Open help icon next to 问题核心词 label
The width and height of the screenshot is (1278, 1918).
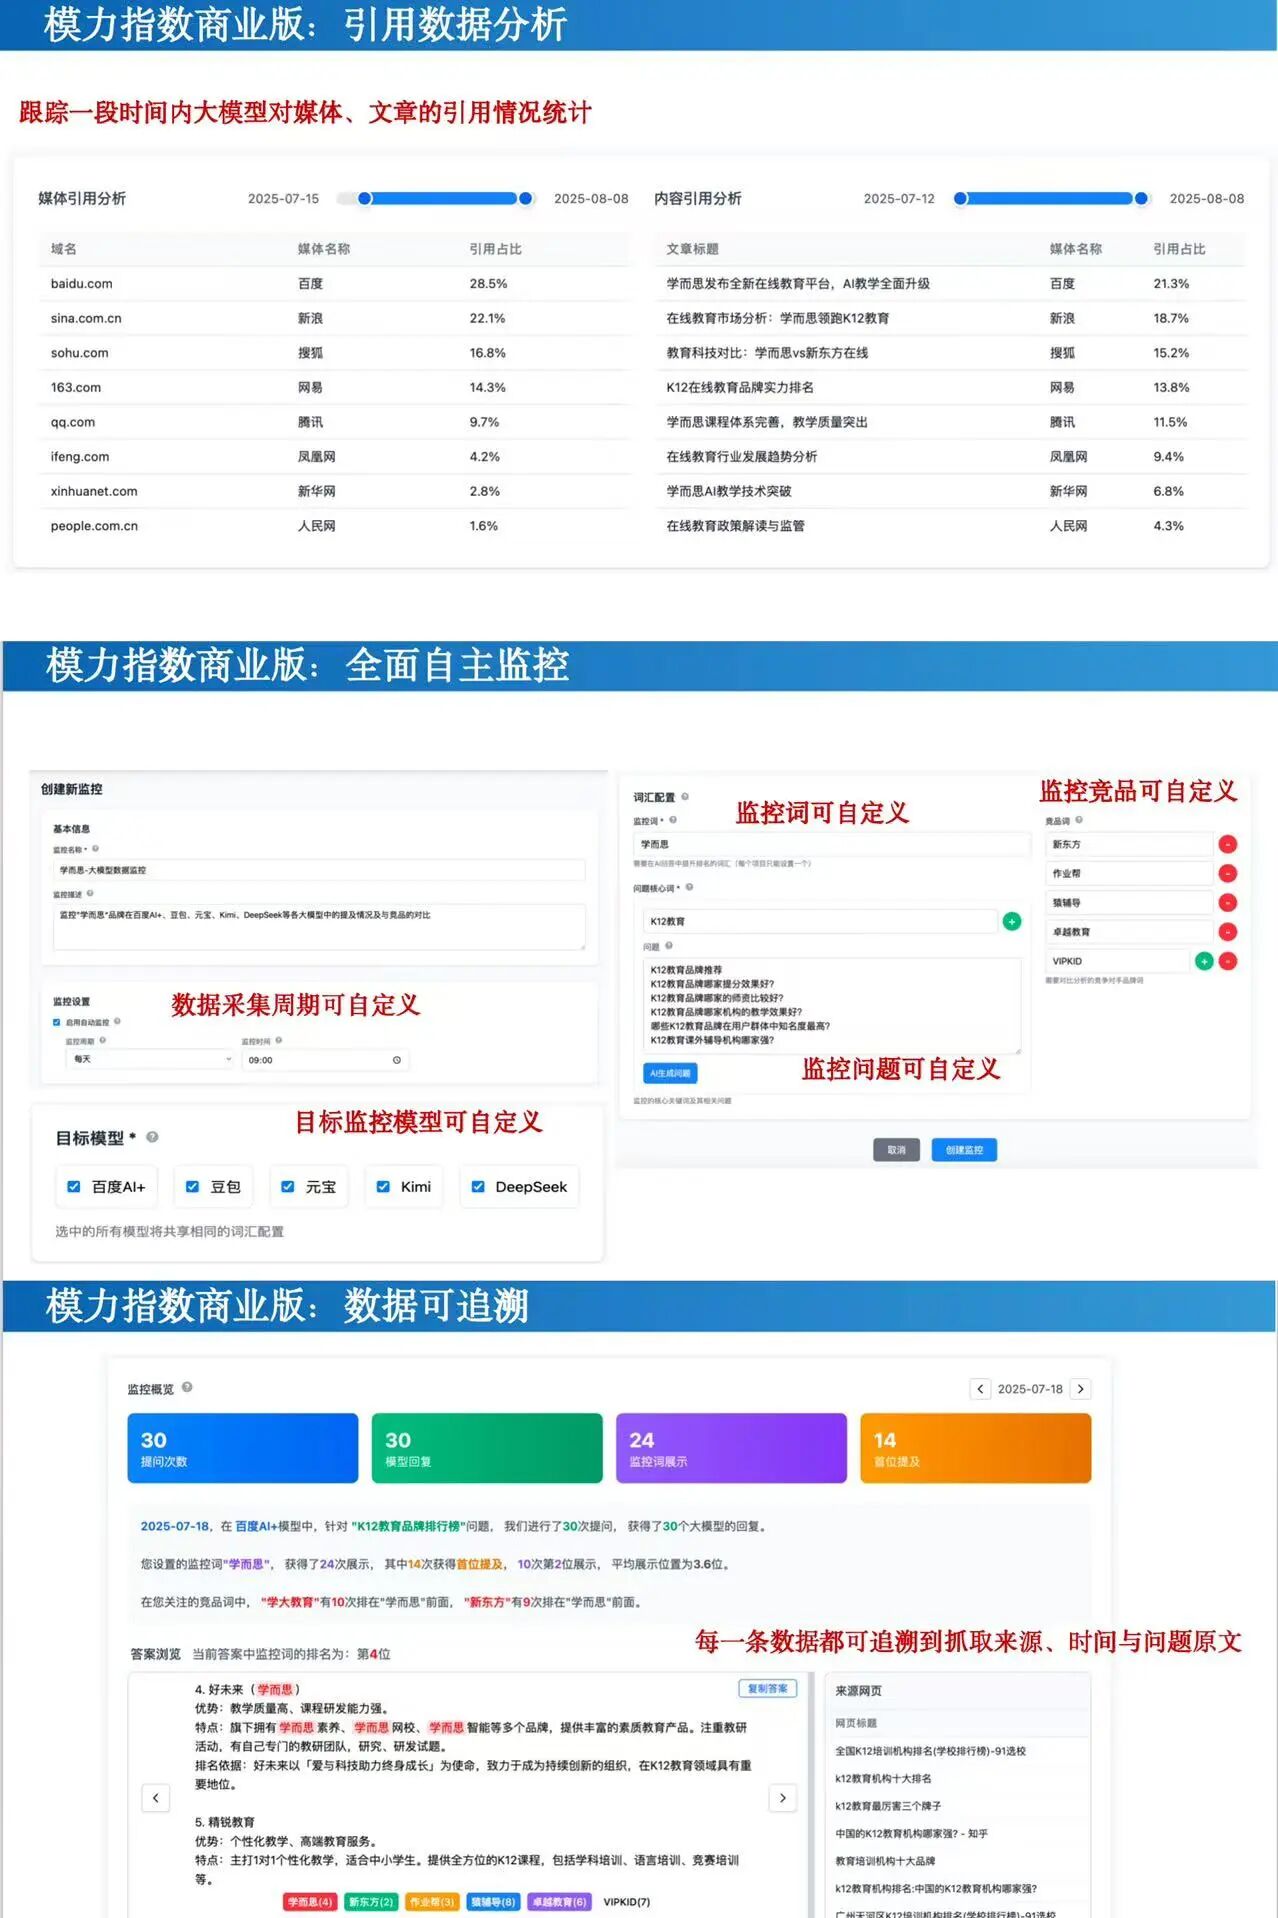(689, 887)
